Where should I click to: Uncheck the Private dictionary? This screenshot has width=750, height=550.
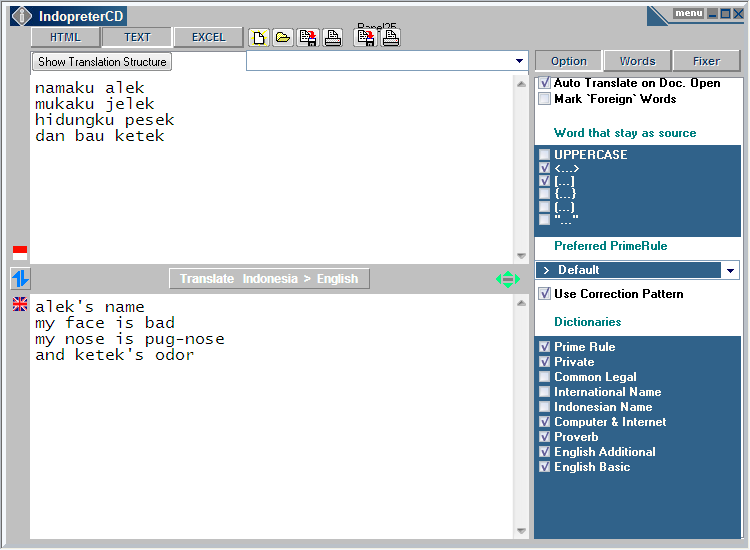click(544, 362)
